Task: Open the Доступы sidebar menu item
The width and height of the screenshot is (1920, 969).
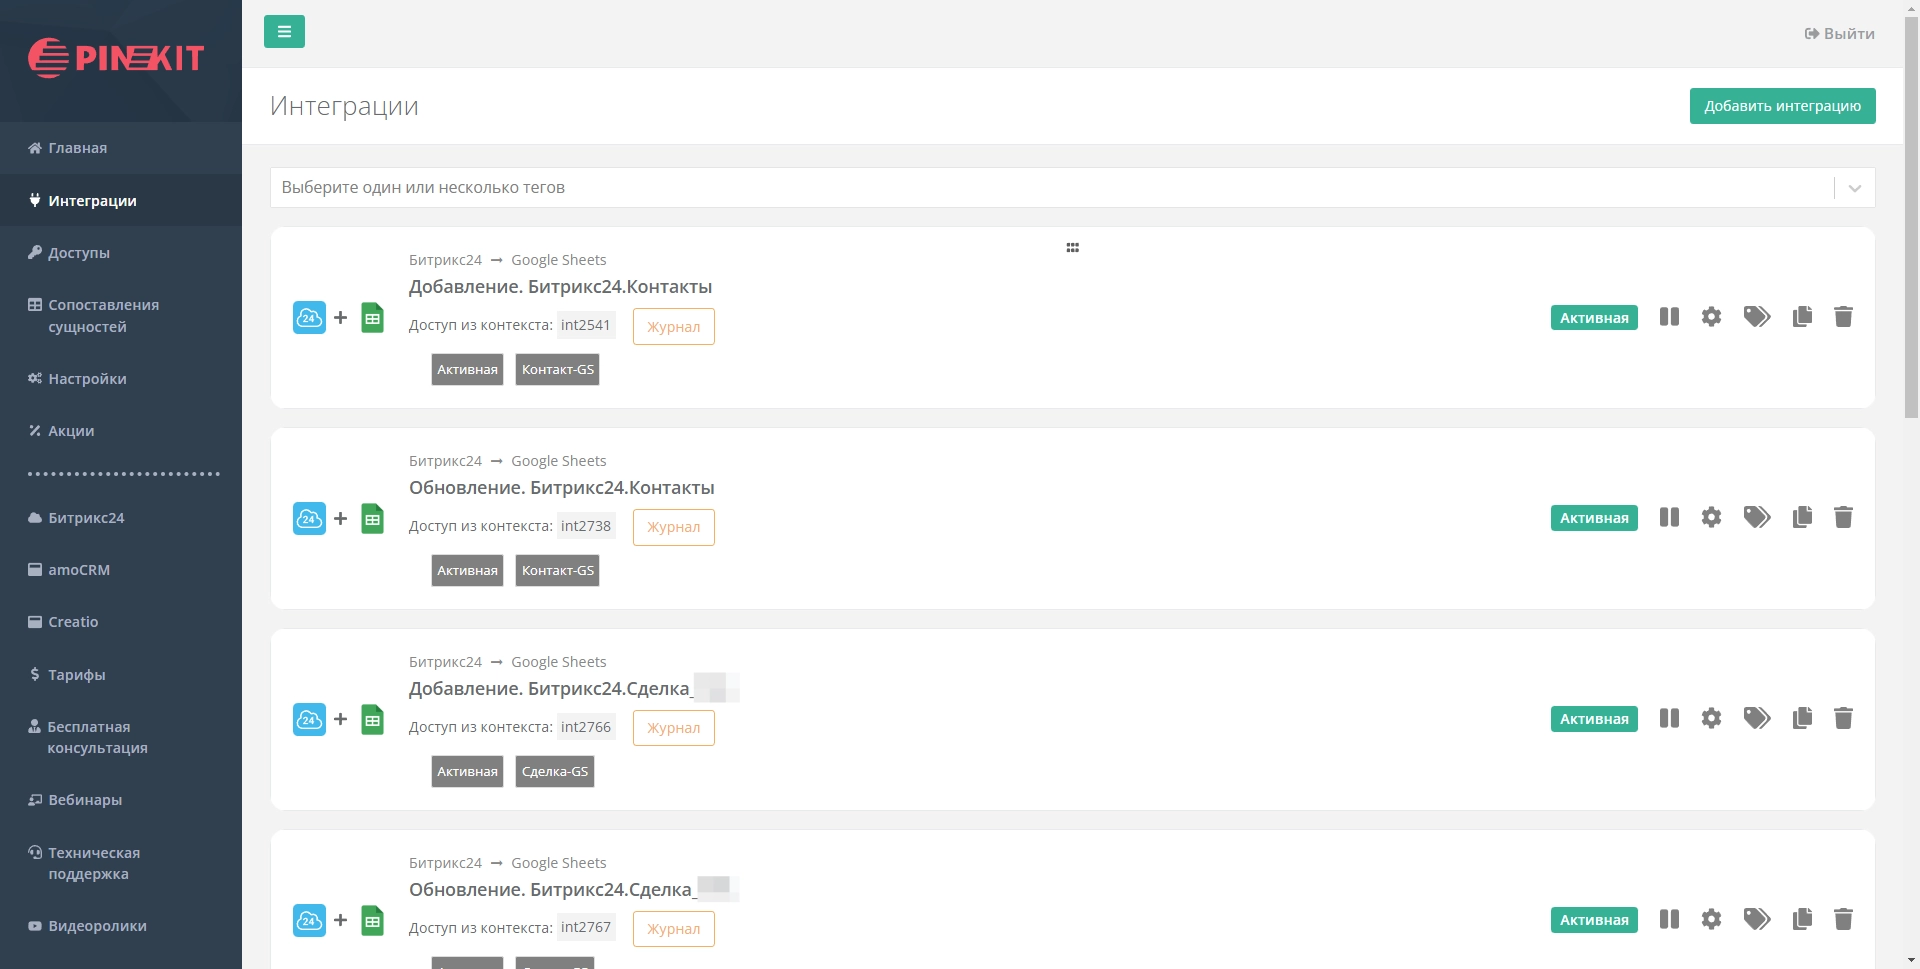Action: 79,253
